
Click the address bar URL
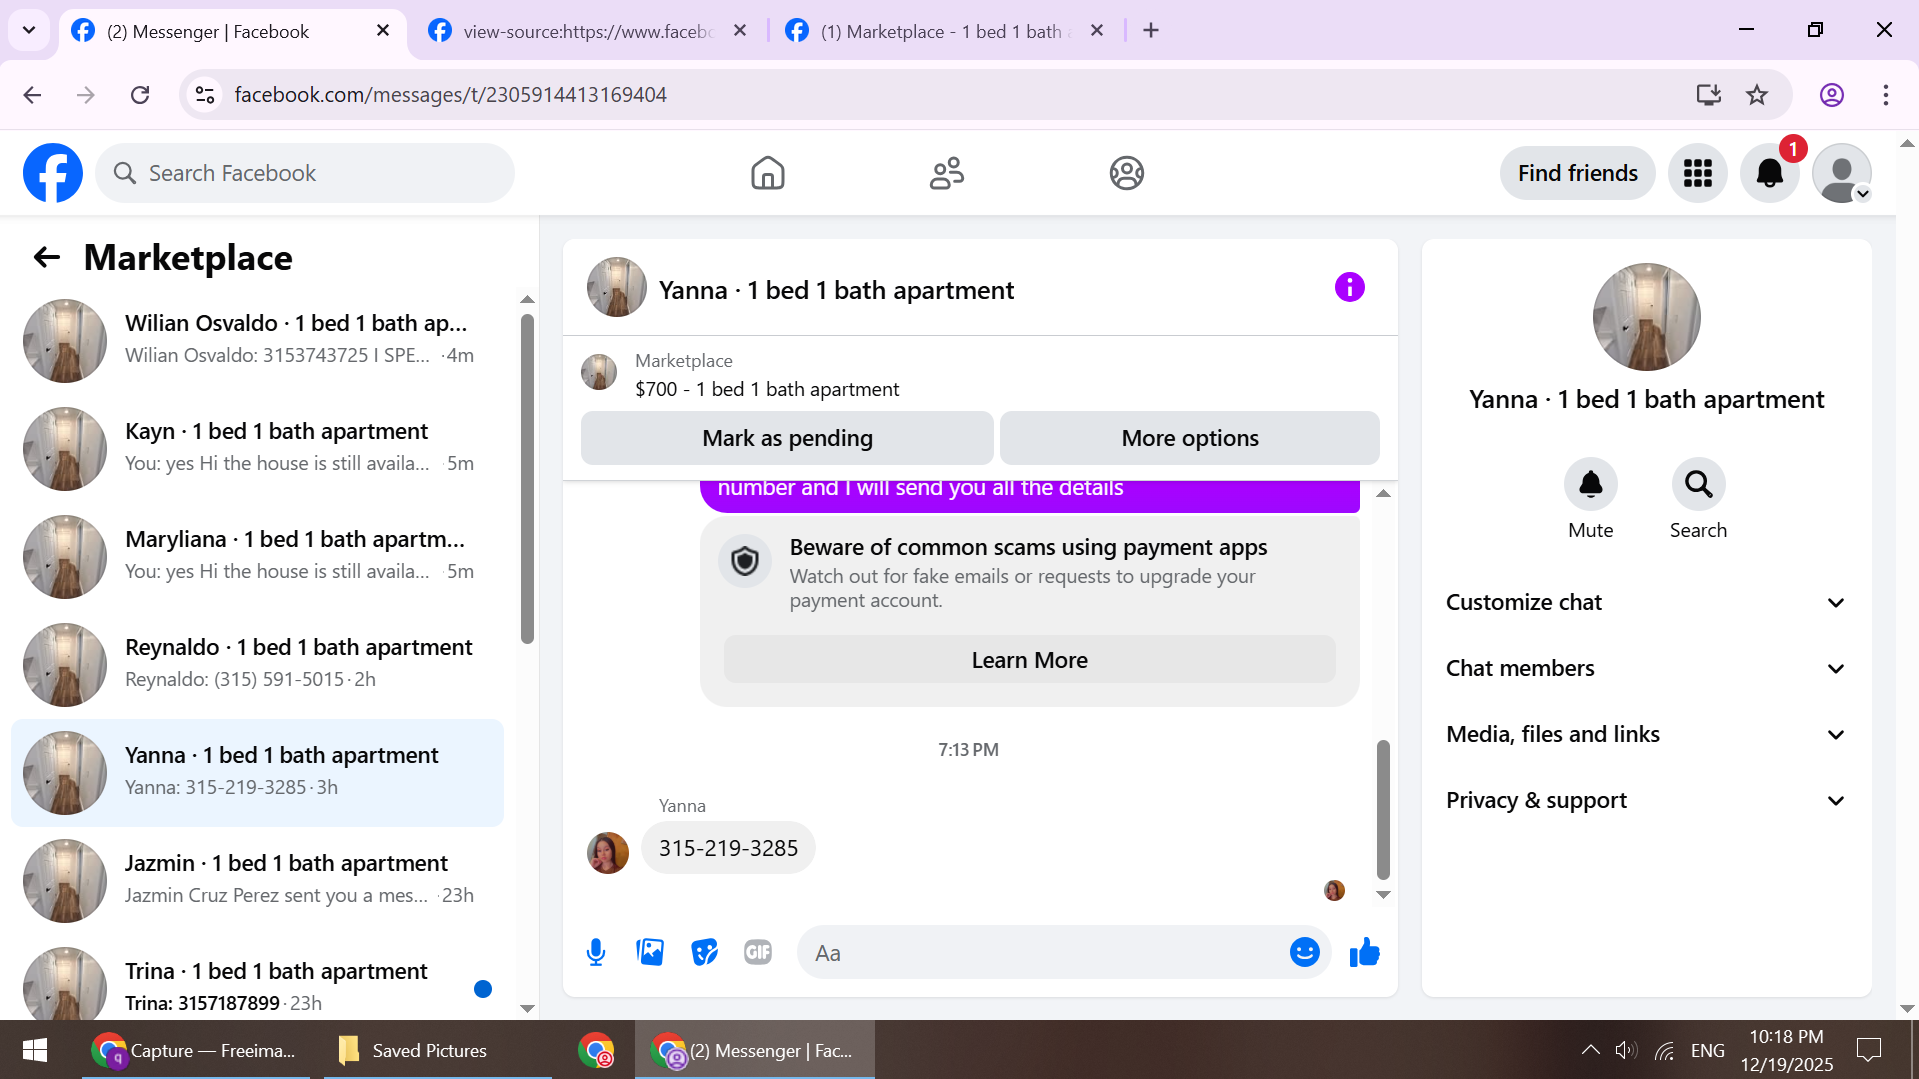coord(450,95)
